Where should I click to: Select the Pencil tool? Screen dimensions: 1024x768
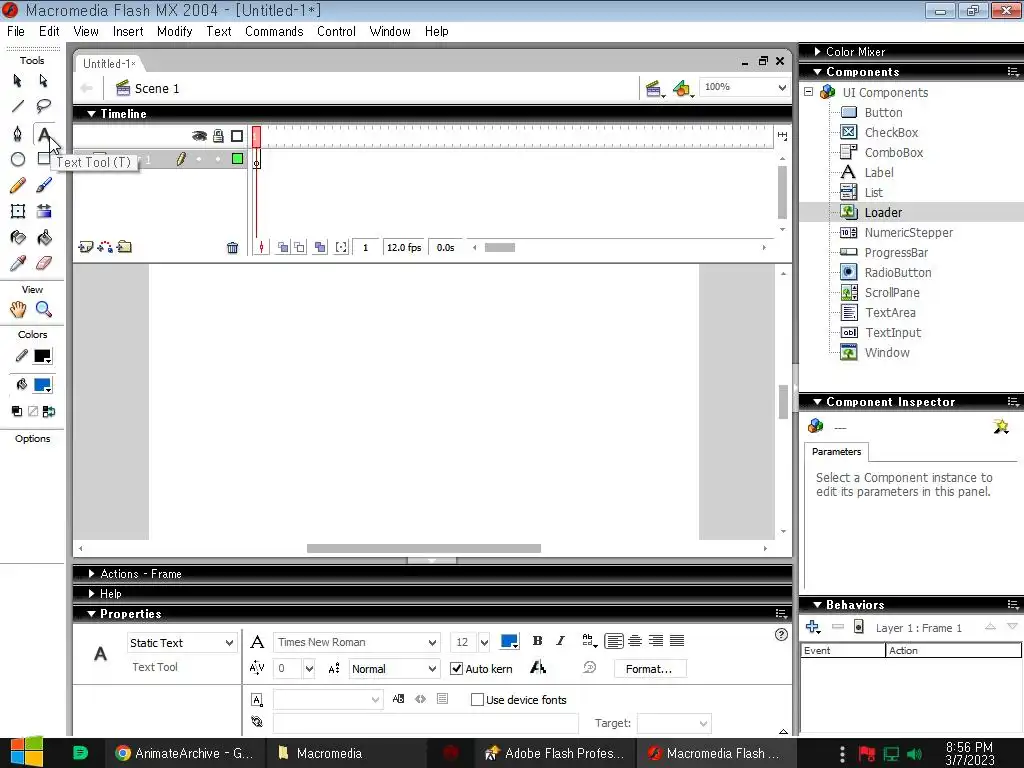[18, 185]
